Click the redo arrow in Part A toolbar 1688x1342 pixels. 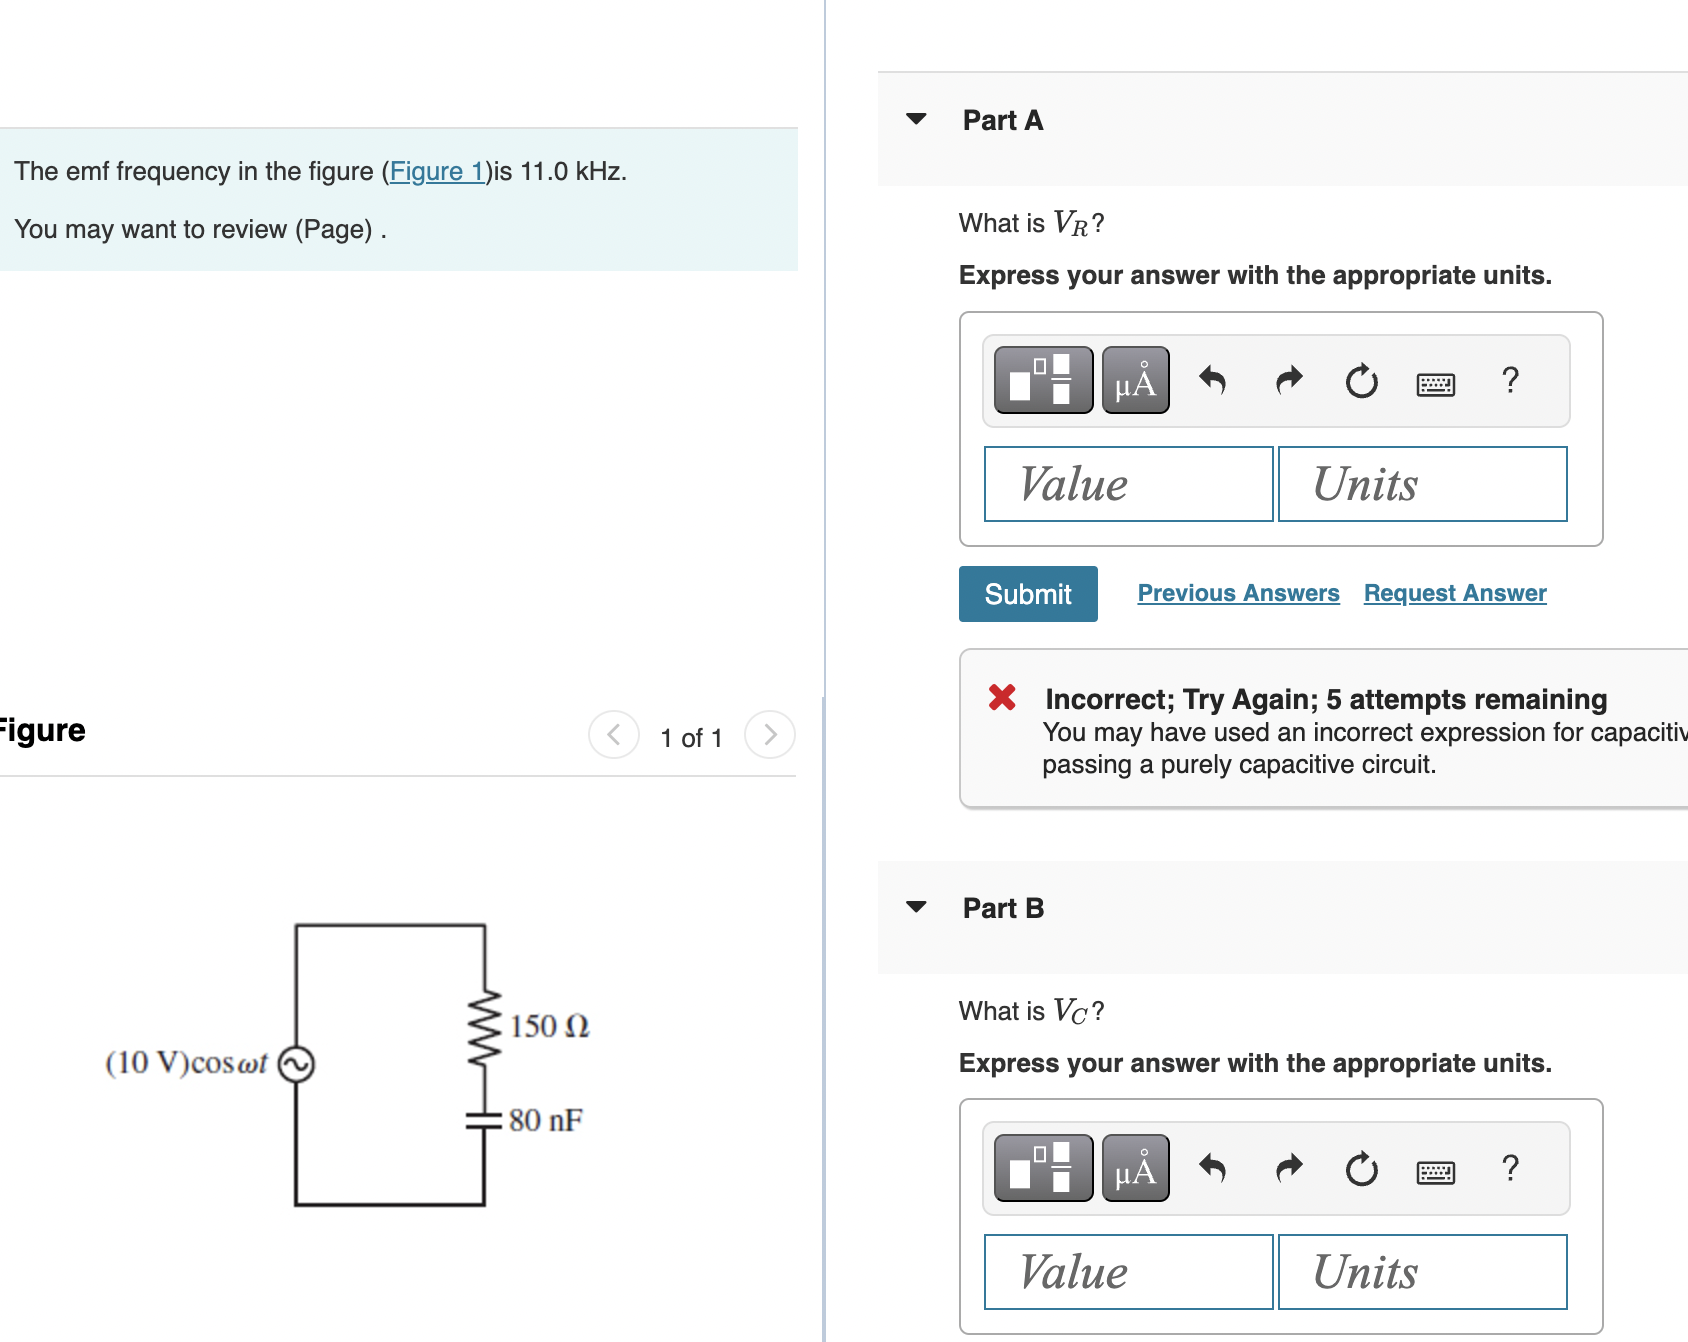(1288, 381)
